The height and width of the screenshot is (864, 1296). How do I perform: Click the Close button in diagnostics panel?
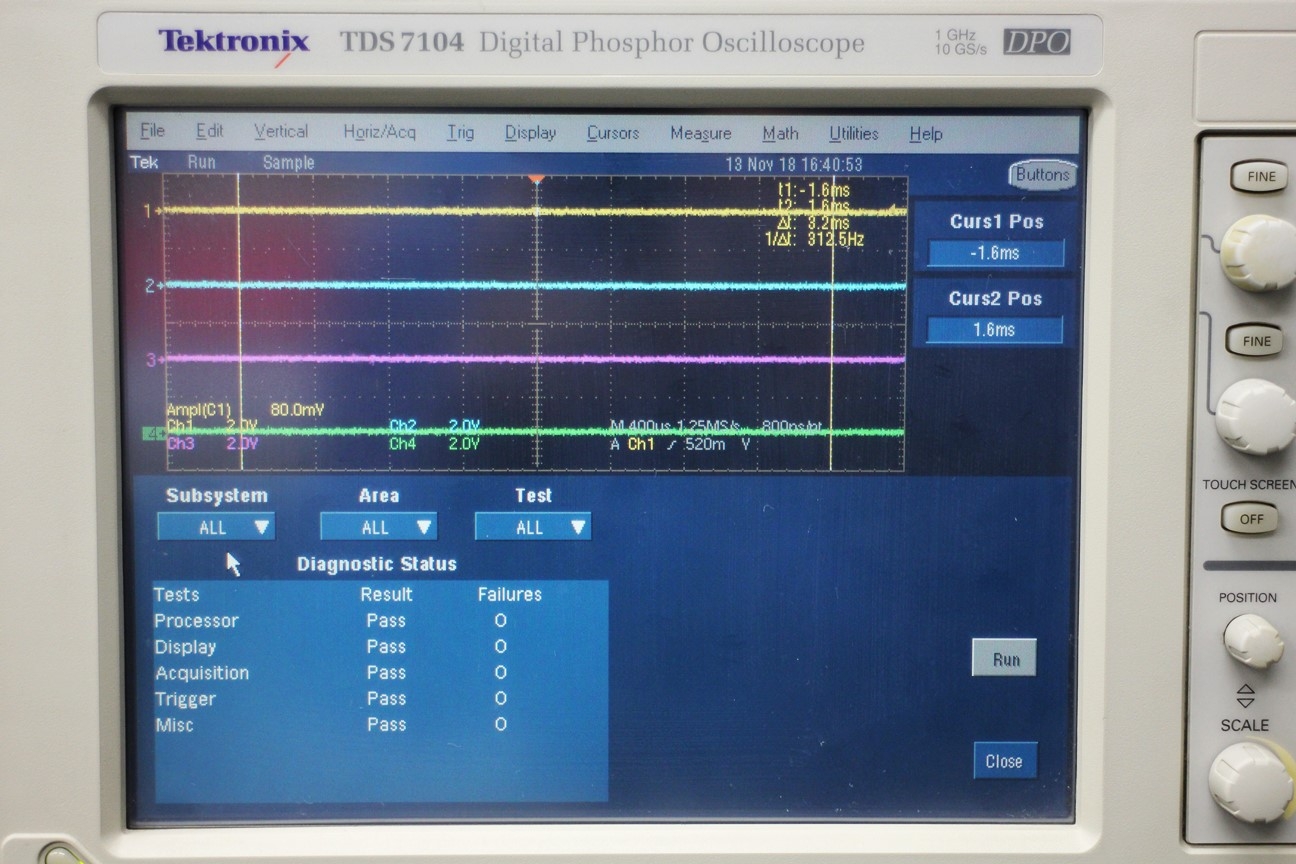(1004, 761)
